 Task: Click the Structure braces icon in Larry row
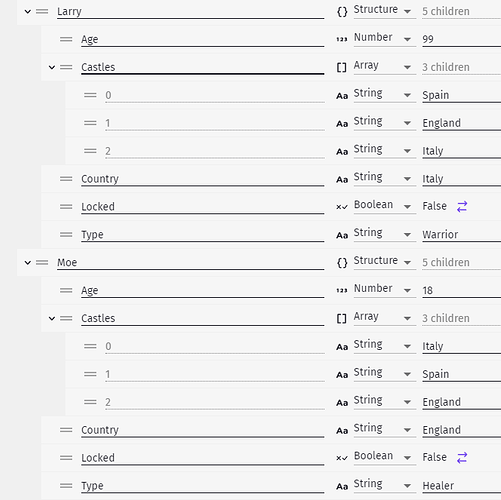pyautogui.click(x=342, y=12)
